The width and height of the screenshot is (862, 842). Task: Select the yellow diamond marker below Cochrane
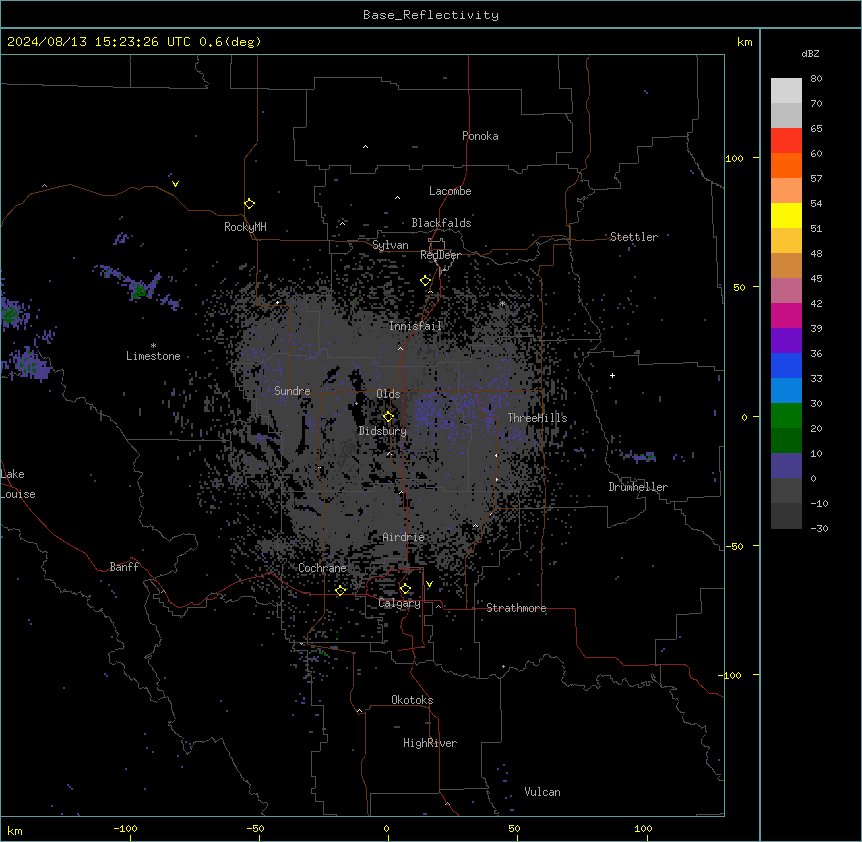(x=340, y=591)
